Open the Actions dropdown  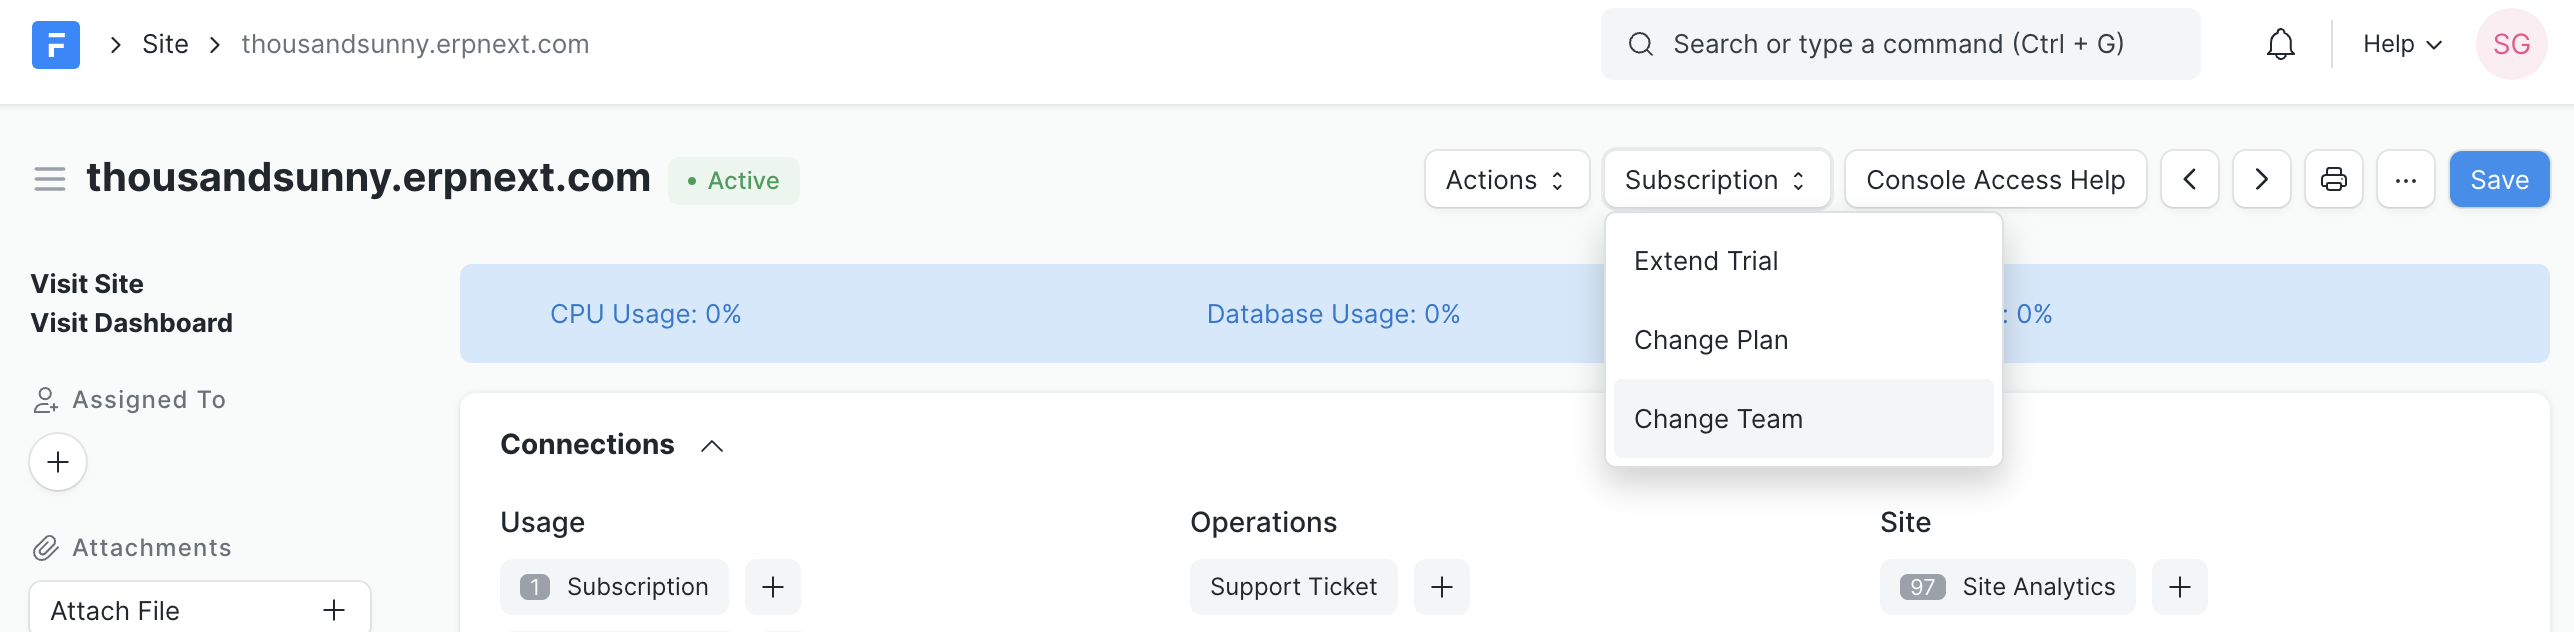point(1506,180)
